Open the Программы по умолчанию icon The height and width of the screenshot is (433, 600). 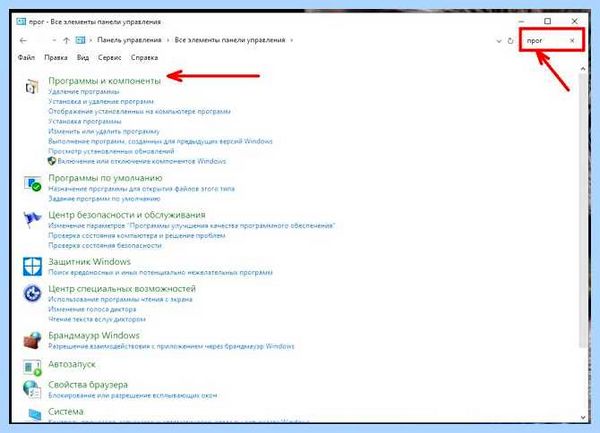32,184
